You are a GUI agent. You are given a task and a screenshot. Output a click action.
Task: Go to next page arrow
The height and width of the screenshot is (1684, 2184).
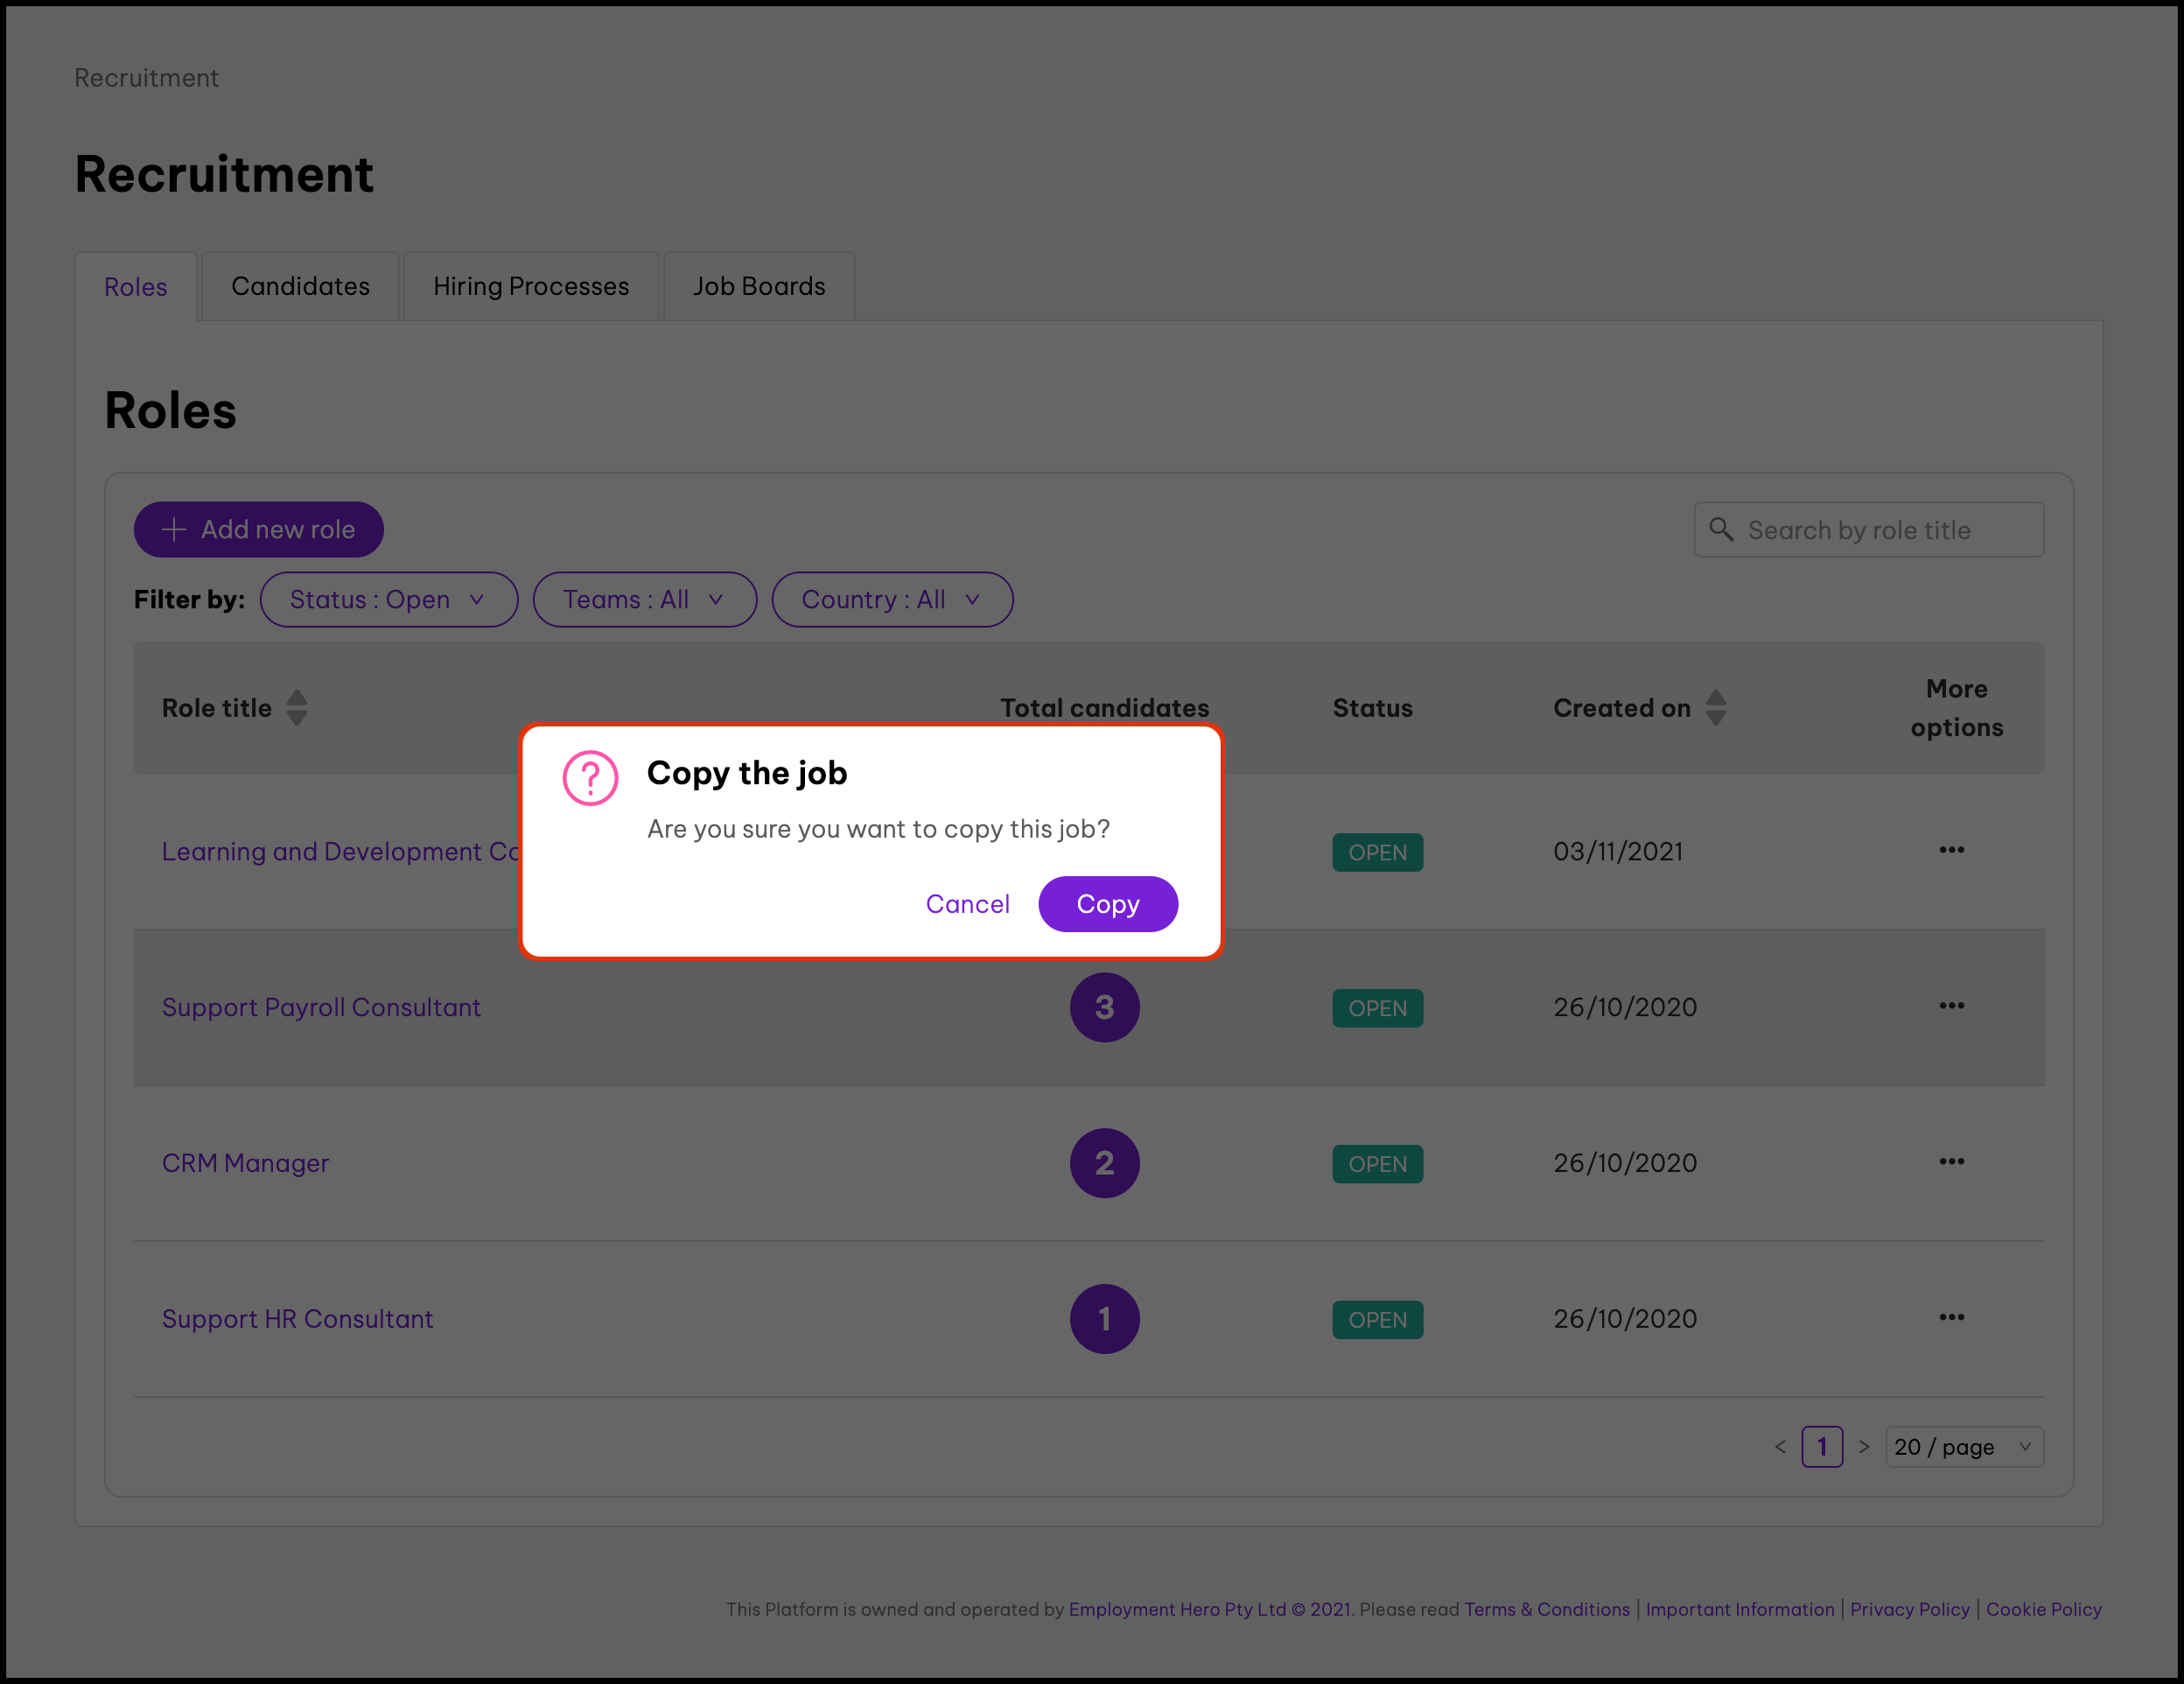[1864, 1447]
